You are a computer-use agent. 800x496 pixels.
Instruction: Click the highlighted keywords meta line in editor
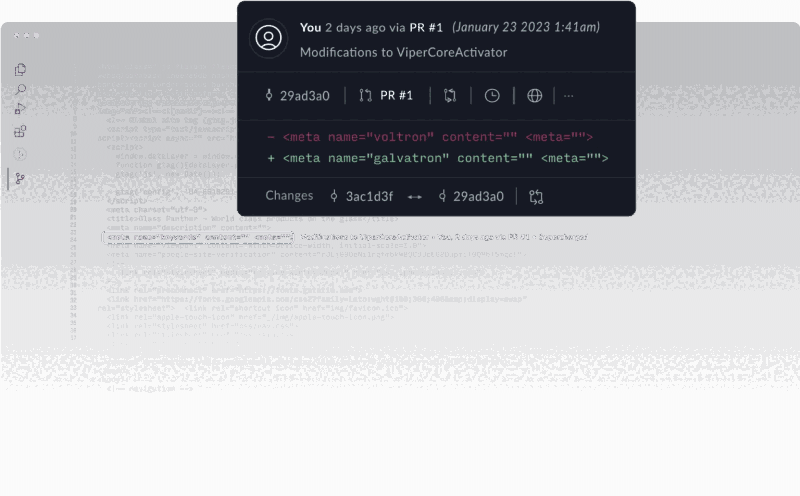click(198, 237)
